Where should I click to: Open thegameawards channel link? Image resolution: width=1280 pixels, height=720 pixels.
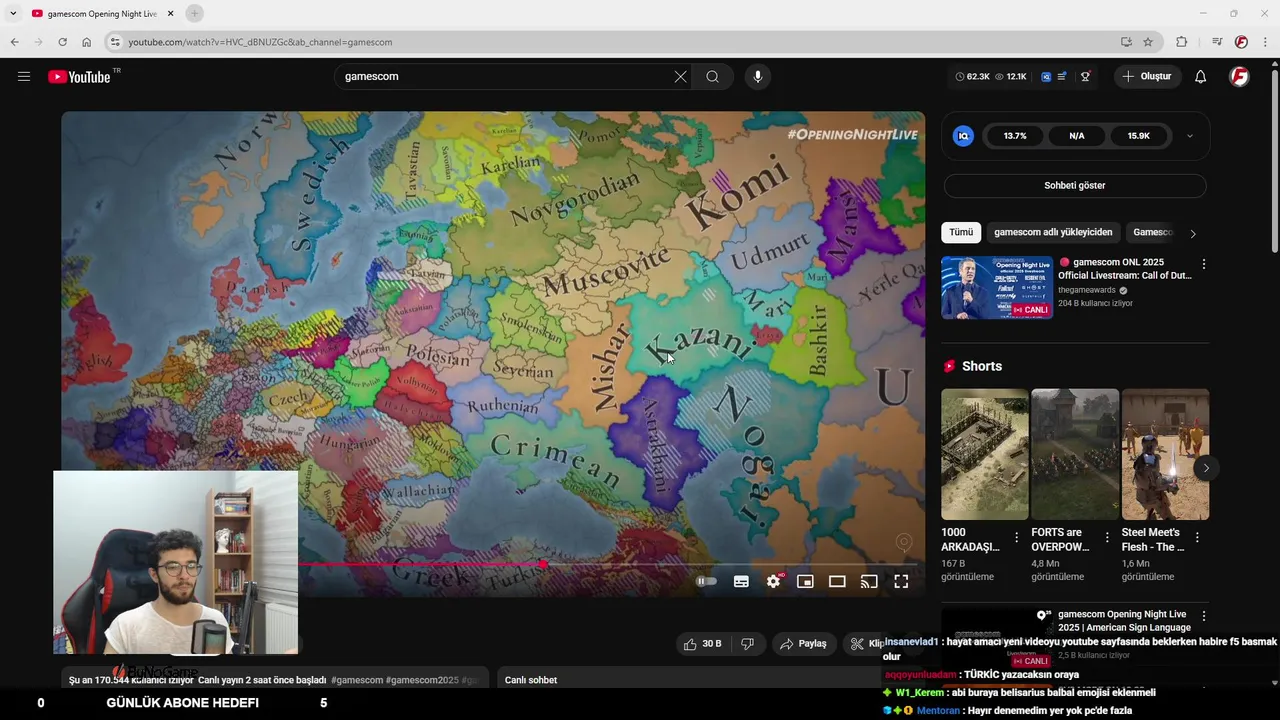point(1087,290)
